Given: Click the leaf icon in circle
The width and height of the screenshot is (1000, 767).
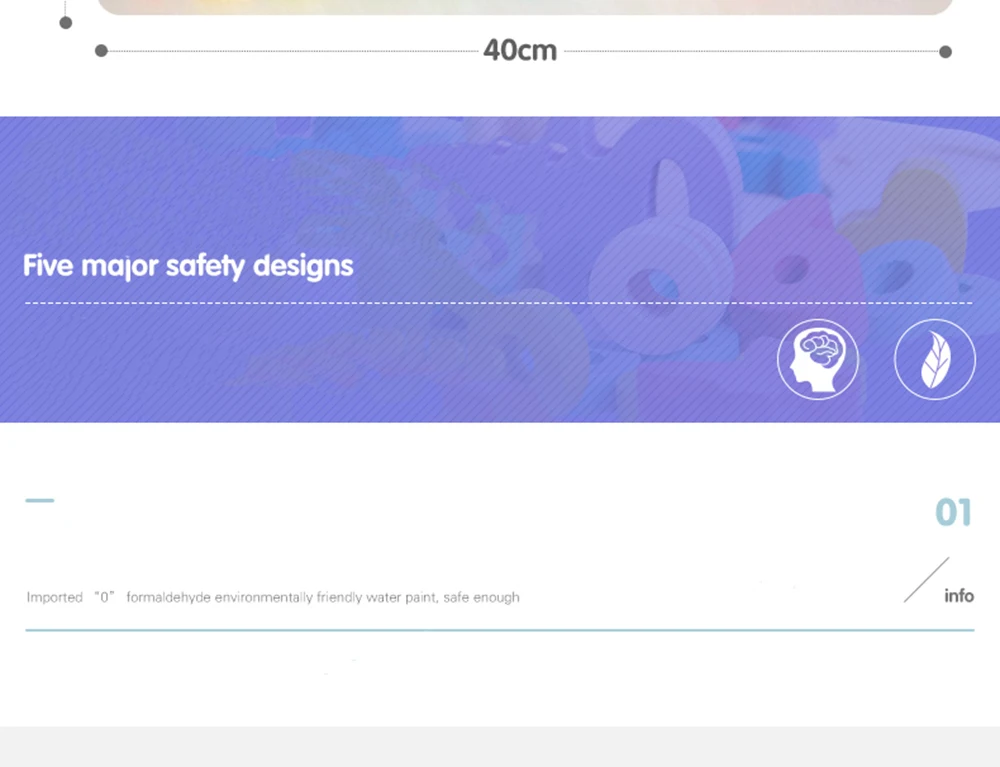Looking at the screenshot, I should [x=935, y=360].
